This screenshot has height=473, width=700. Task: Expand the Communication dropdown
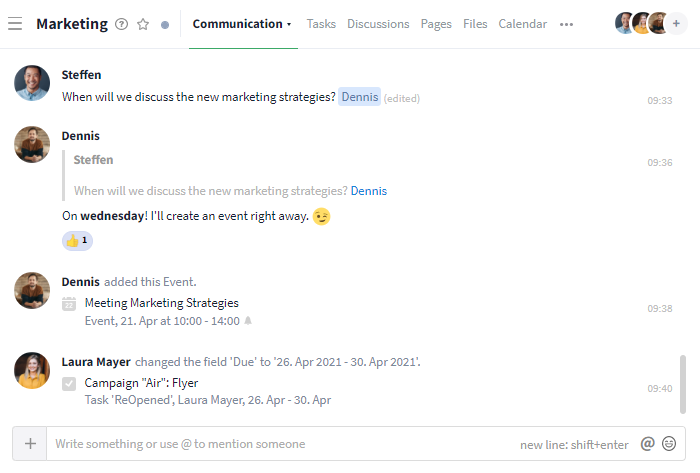point(242,24)
